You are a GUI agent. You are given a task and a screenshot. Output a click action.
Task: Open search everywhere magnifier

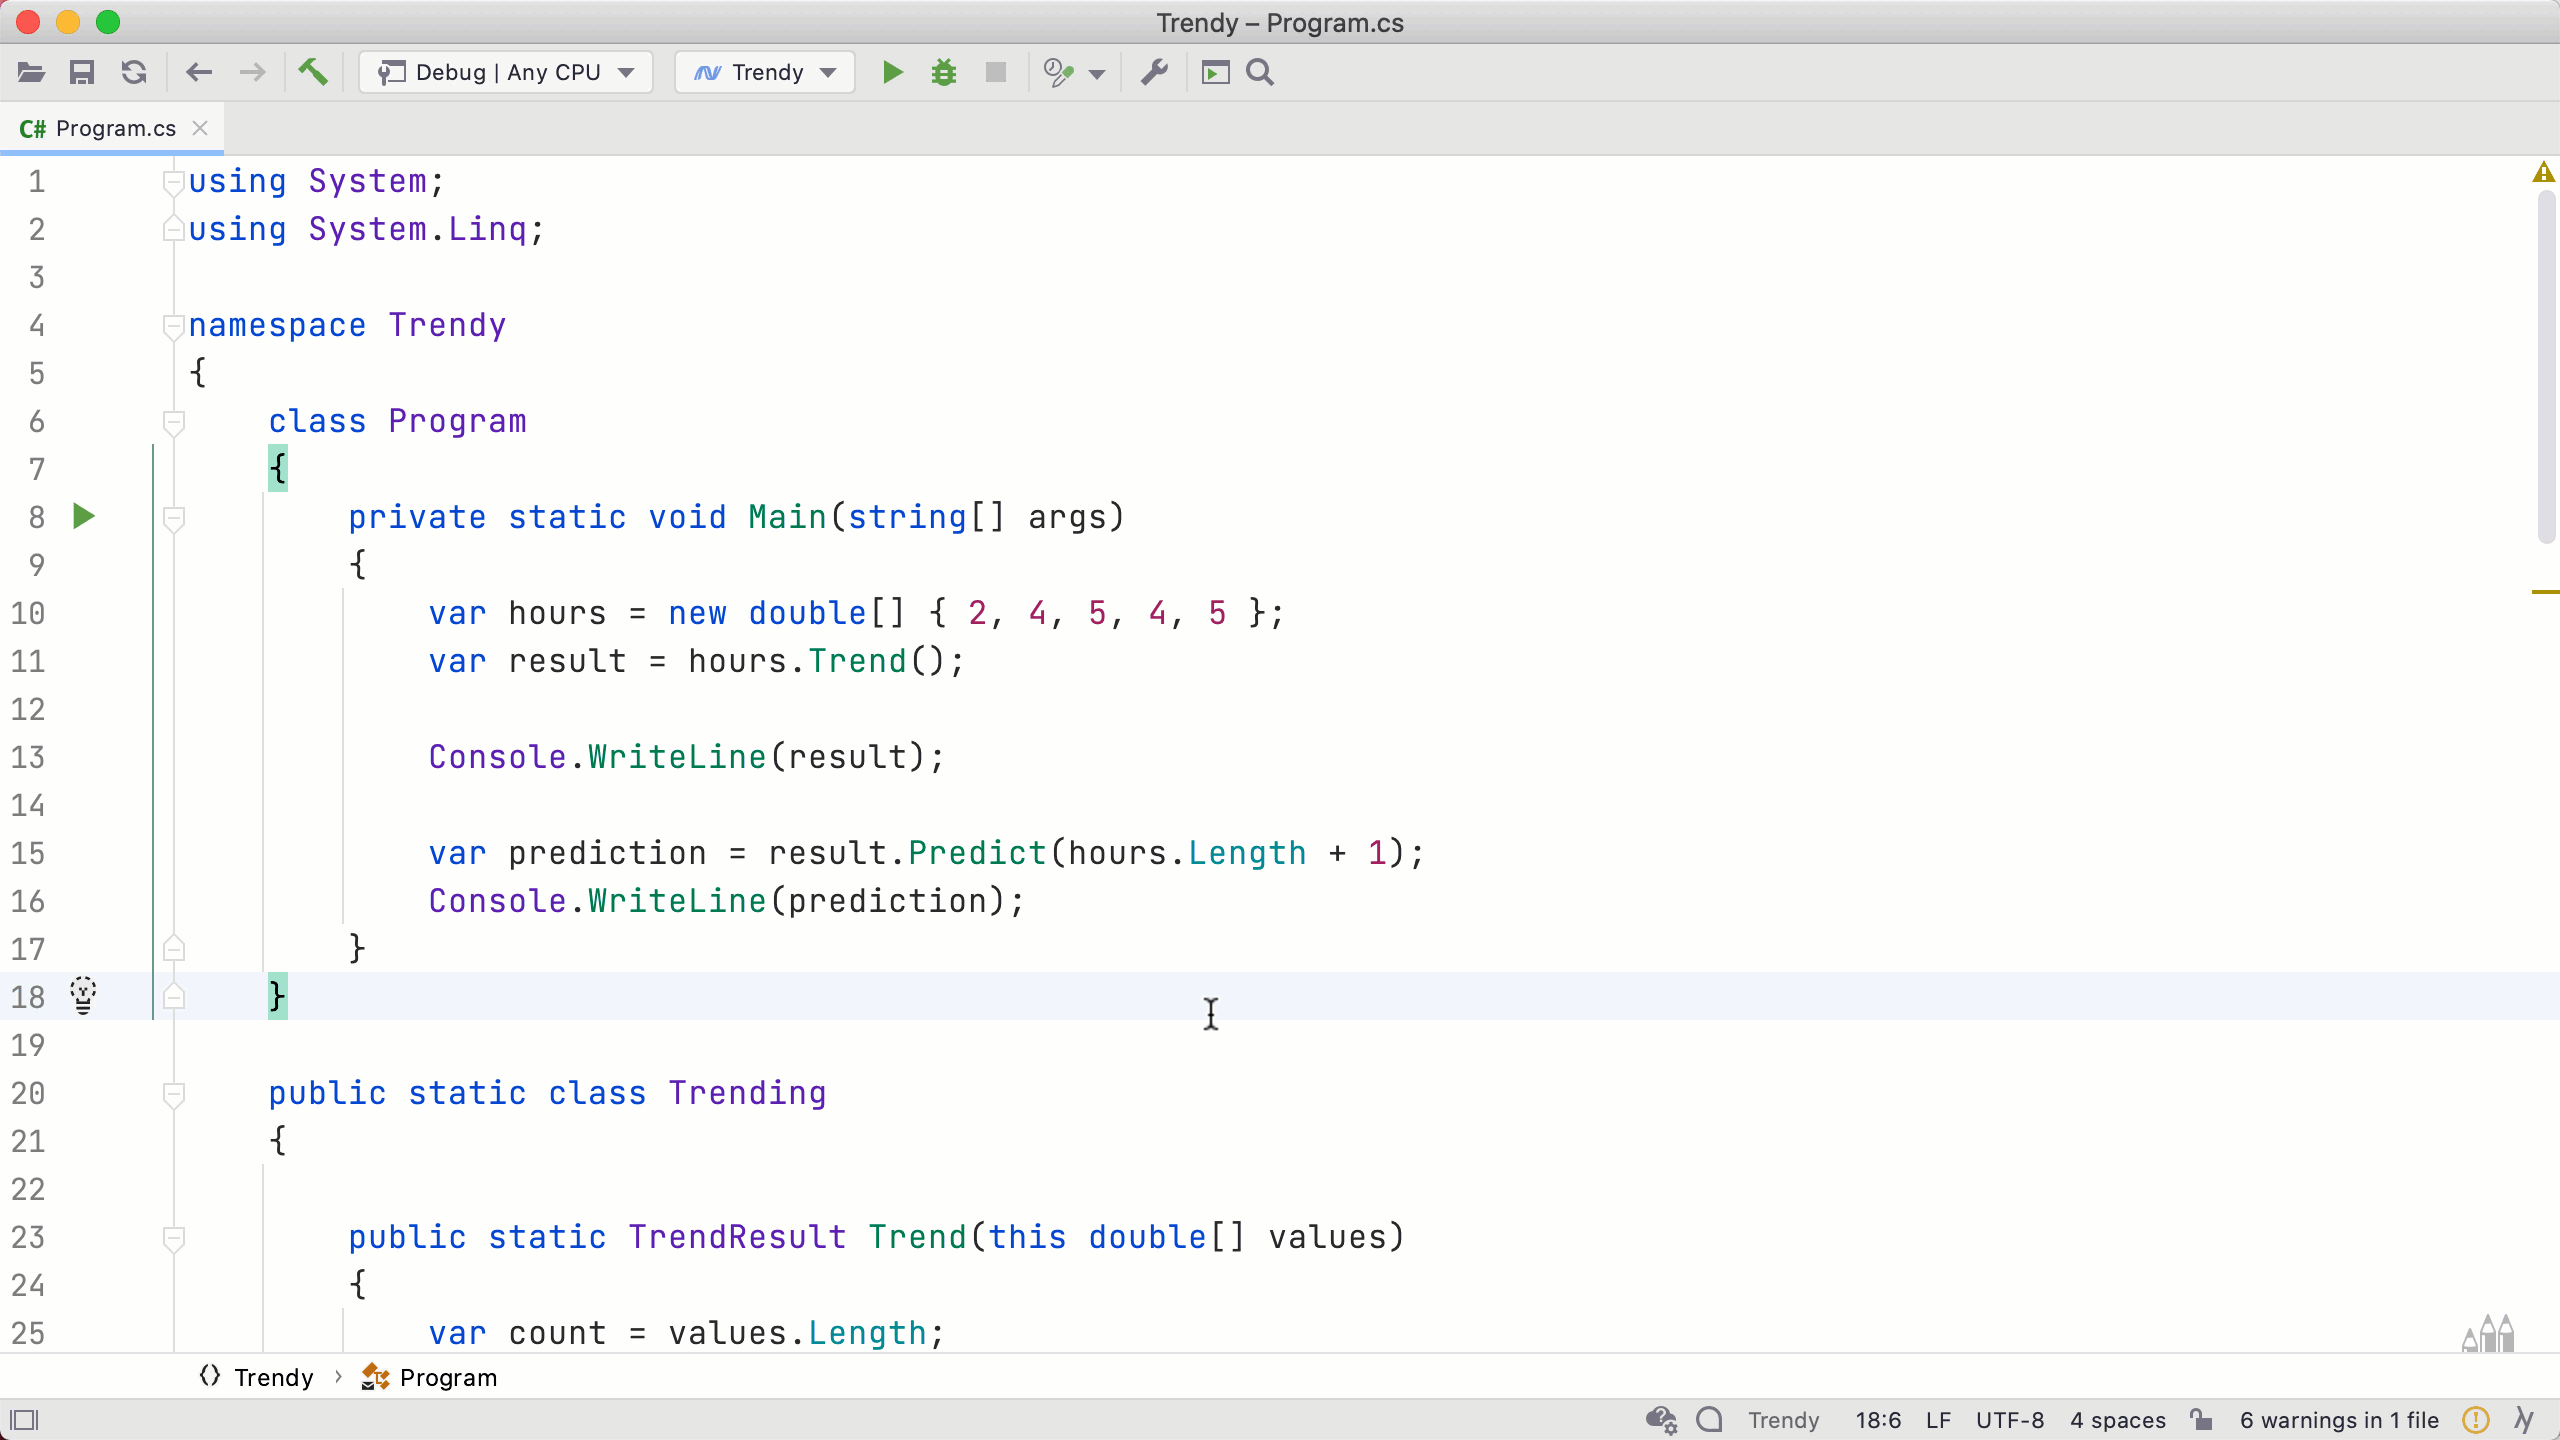coord(1260,72)
